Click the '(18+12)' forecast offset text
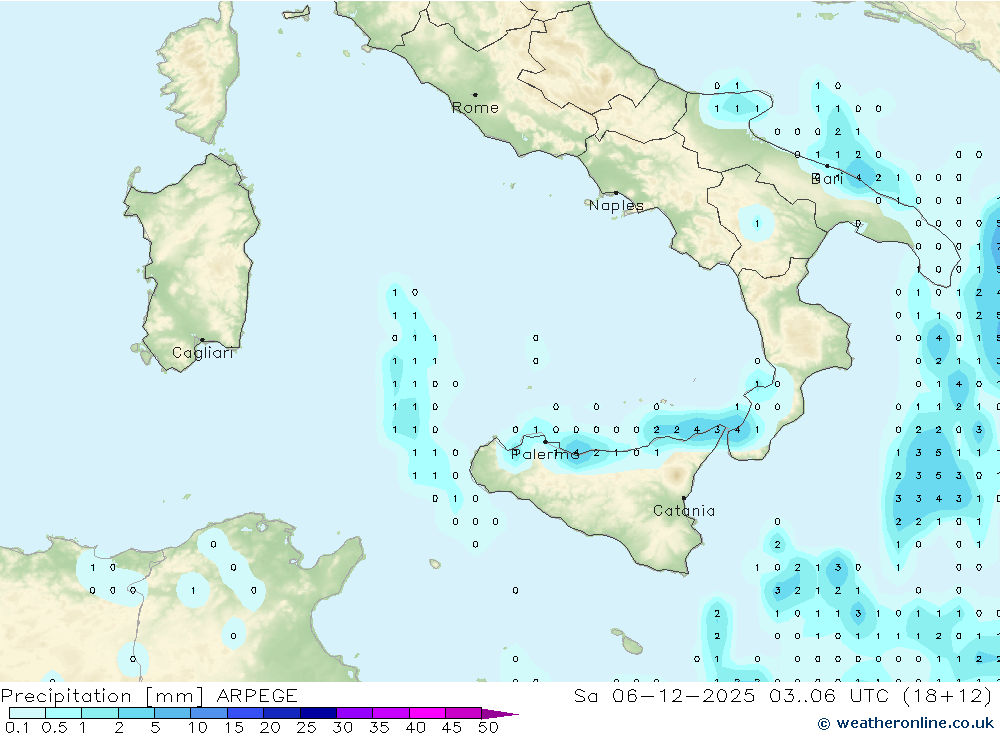This screenshot has height=733, width=1000. click(x=947, y=696)
